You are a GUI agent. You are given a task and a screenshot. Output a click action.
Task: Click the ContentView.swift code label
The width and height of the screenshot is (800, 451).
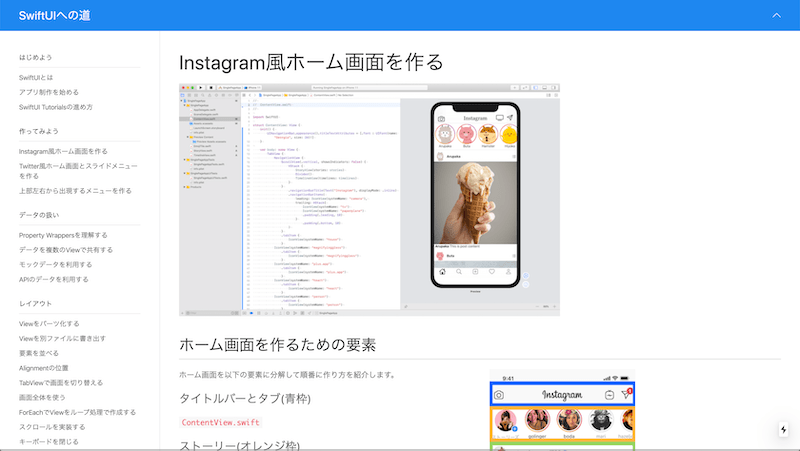[x=220, y=422]
